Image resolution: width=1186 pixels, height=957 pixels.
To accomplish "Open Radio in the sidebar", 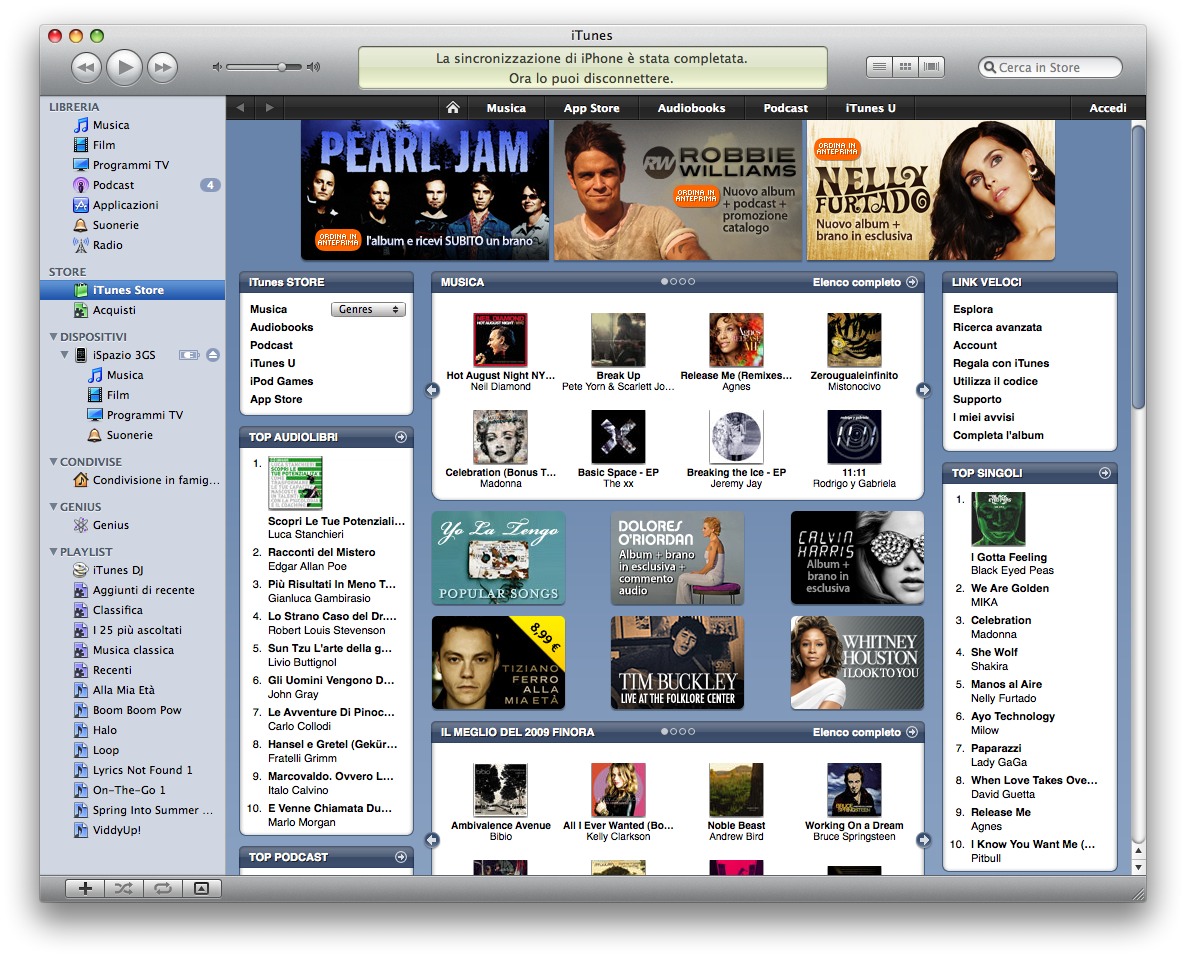I will (133, 245).
